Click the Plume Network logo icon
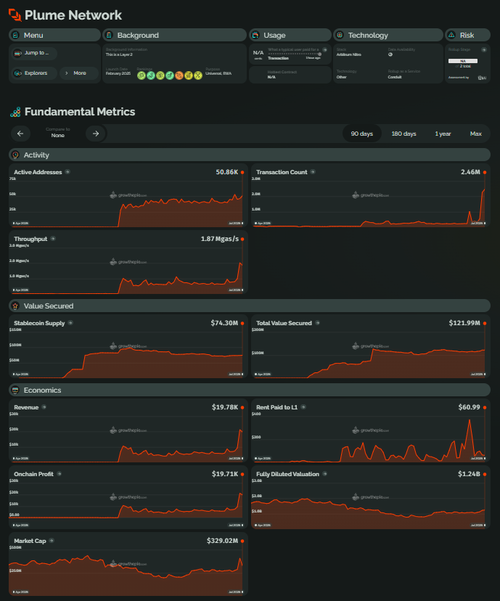The width and height of the screenshot is (500, 601). (15, 15)
